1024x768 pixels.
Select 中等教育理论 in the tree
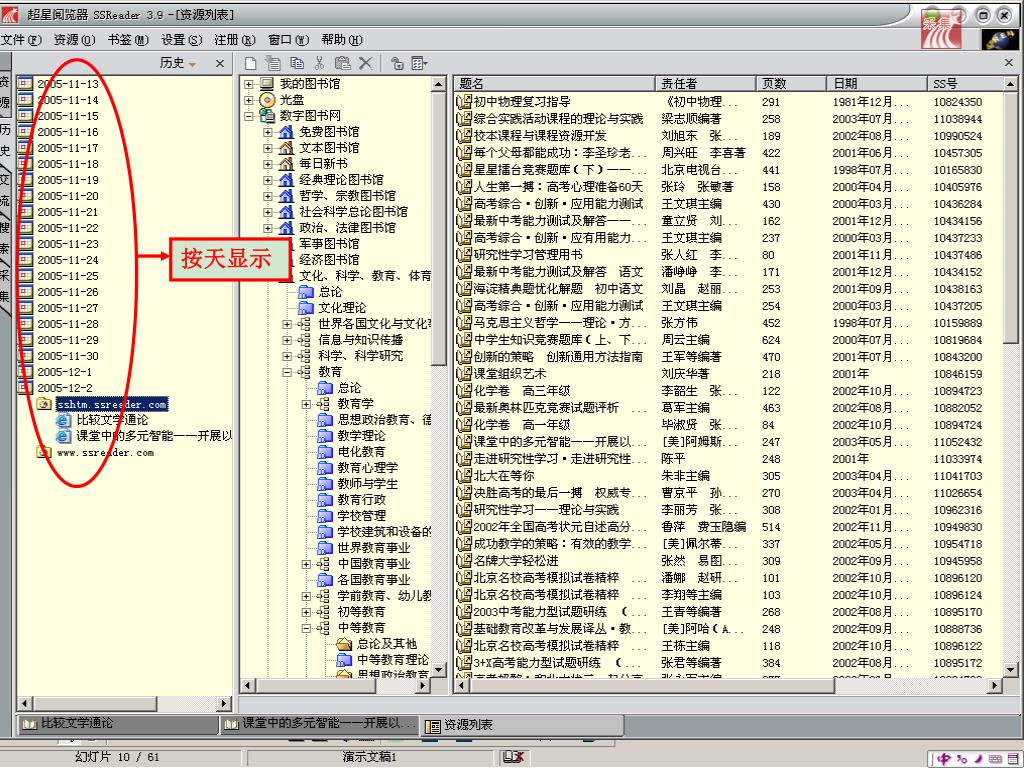tap(392, 660)
